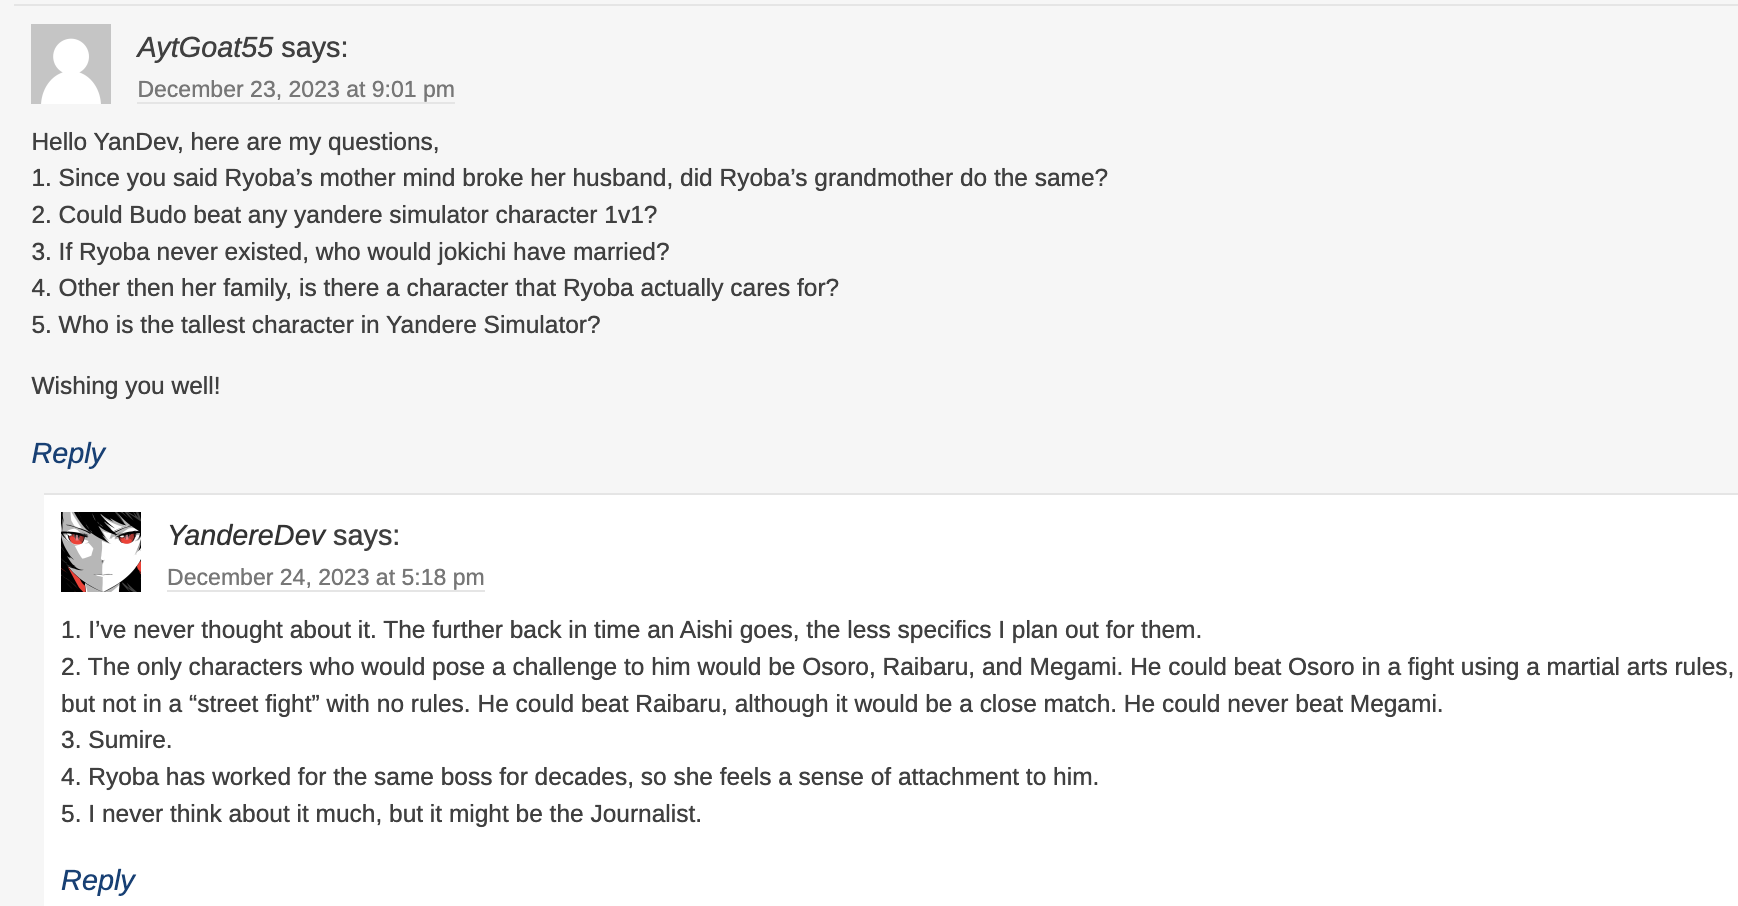This screenshot has width=1738, height=906.
Task: Click the answer mentioning the Journalist
Action: pyautogui.click(x=381, y=814)
